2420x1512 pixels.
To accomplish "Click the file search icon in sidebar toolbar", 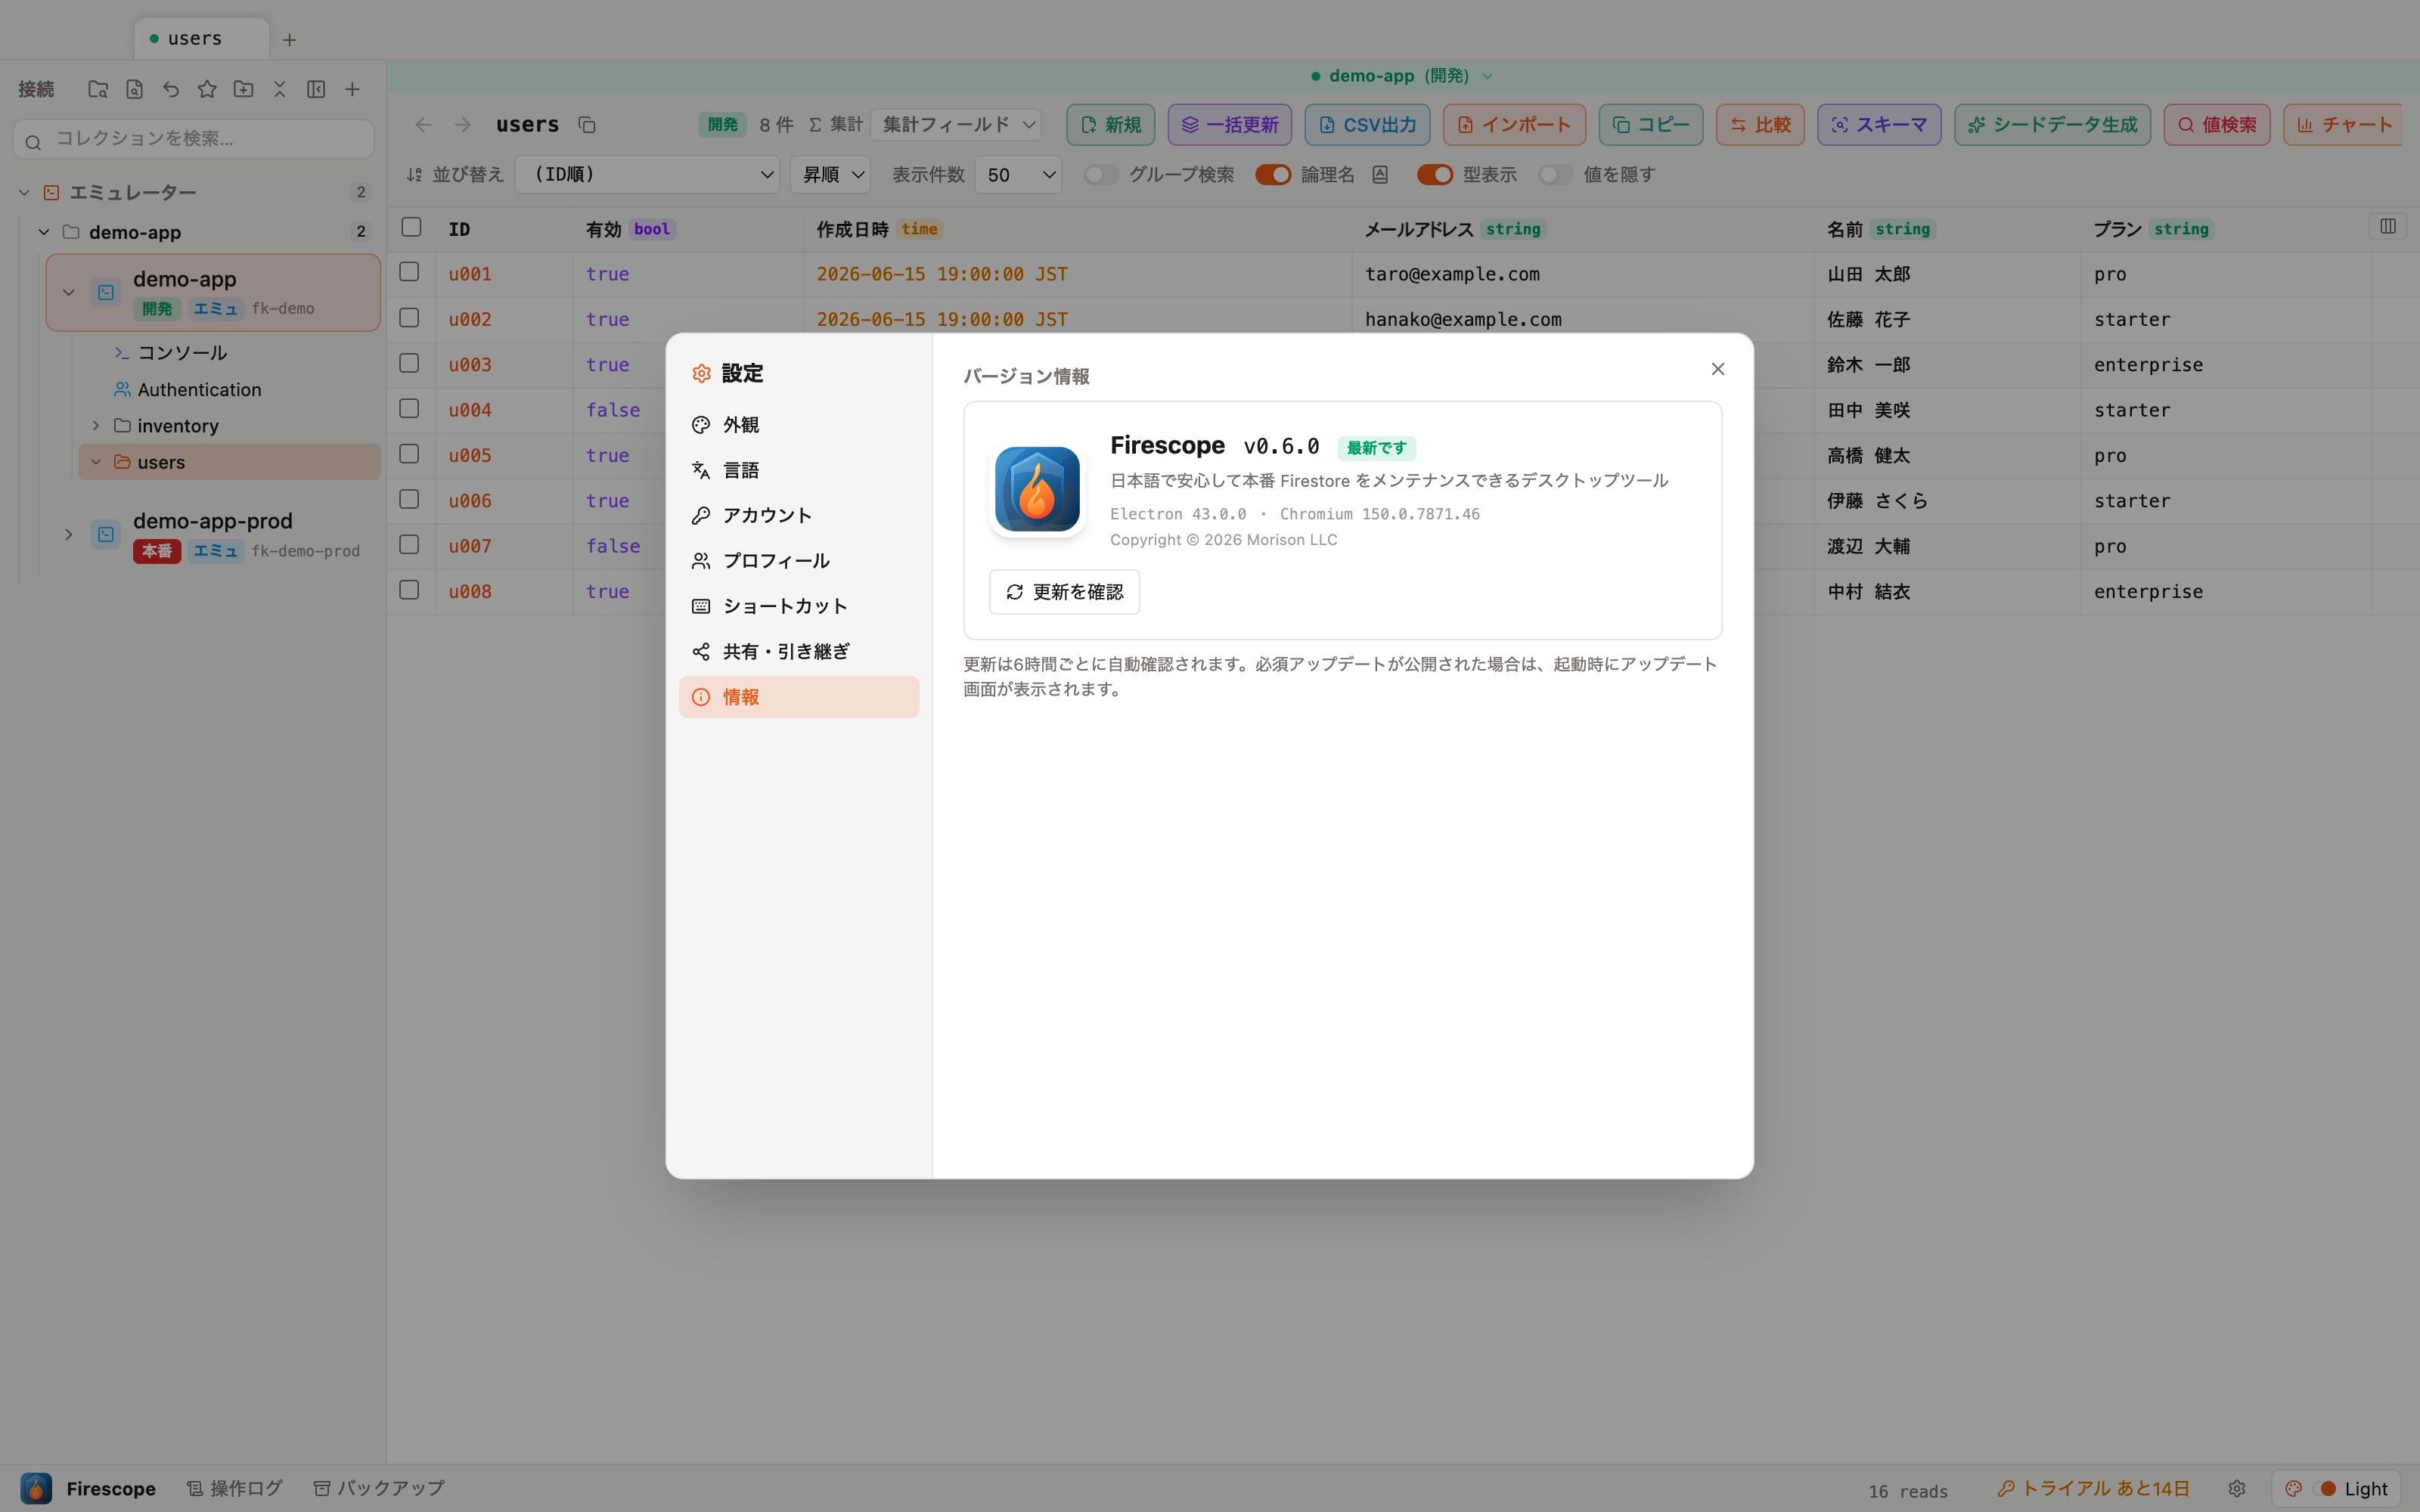I will [x=134, y=89].
